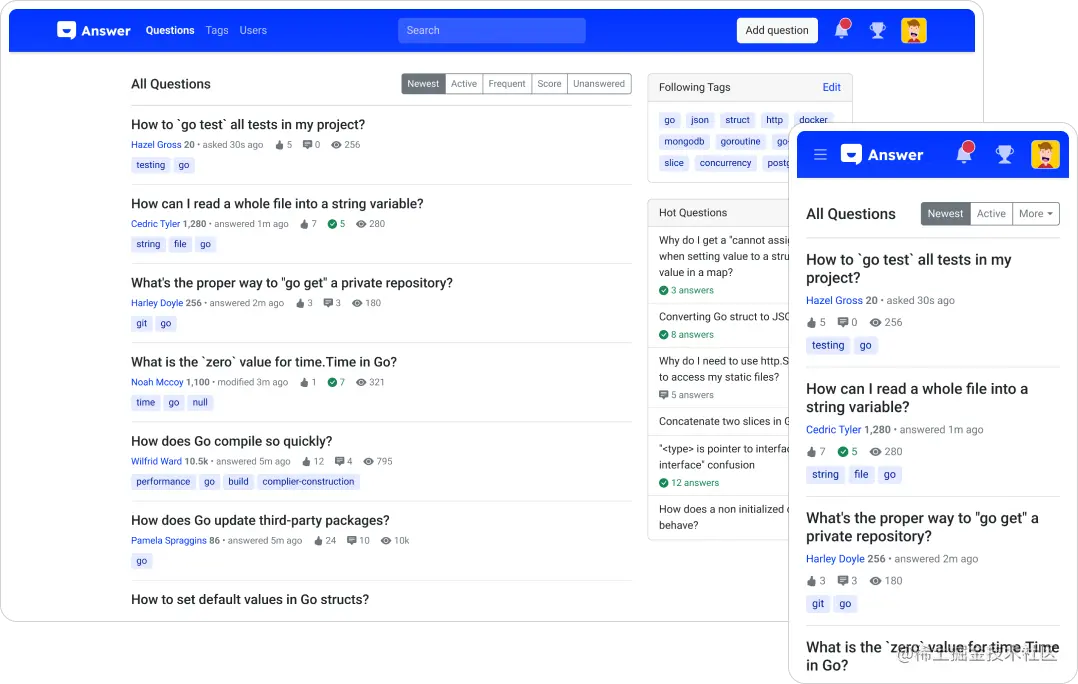Open the Users nav item
Screen dimensions: 1078x684
pos(253,30)
